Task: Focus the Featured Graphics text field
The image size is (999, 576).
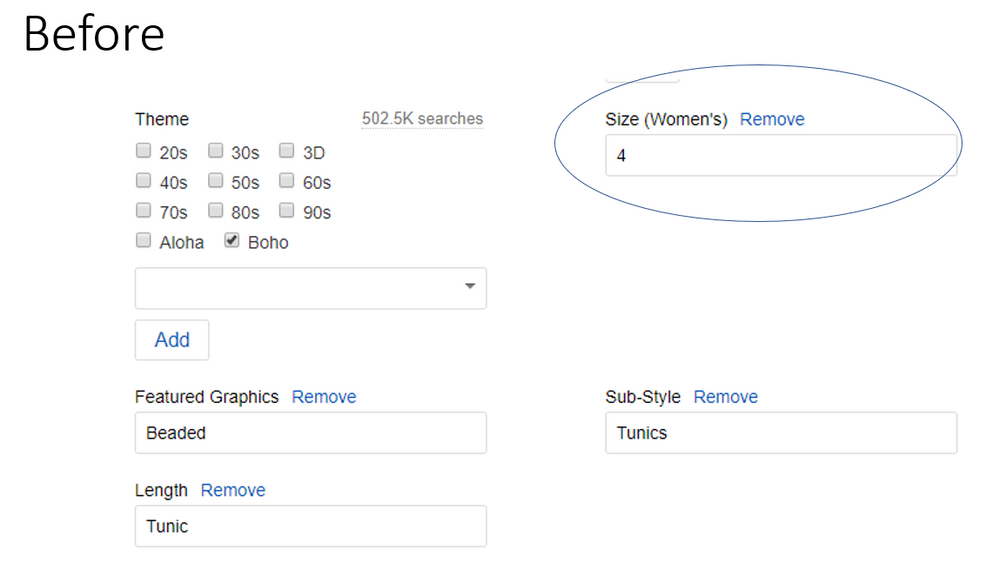Action: tap(310, 433)
